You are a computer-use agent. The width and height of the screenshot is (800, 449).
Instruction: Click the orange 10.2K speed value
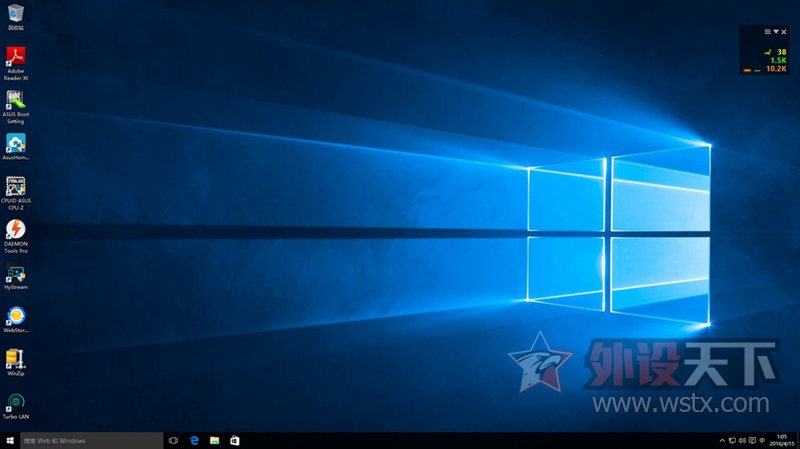pos(776,68)
